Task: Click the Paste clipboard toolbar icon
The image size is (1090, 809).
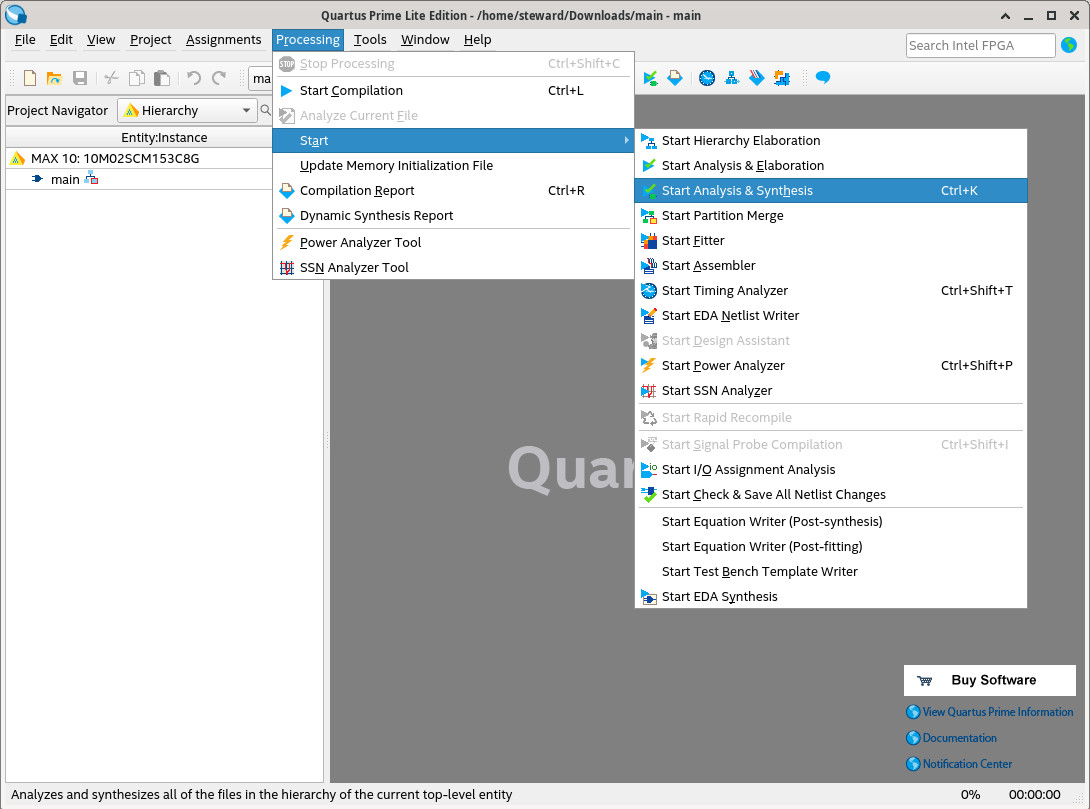Action: (x=162, y=78)
